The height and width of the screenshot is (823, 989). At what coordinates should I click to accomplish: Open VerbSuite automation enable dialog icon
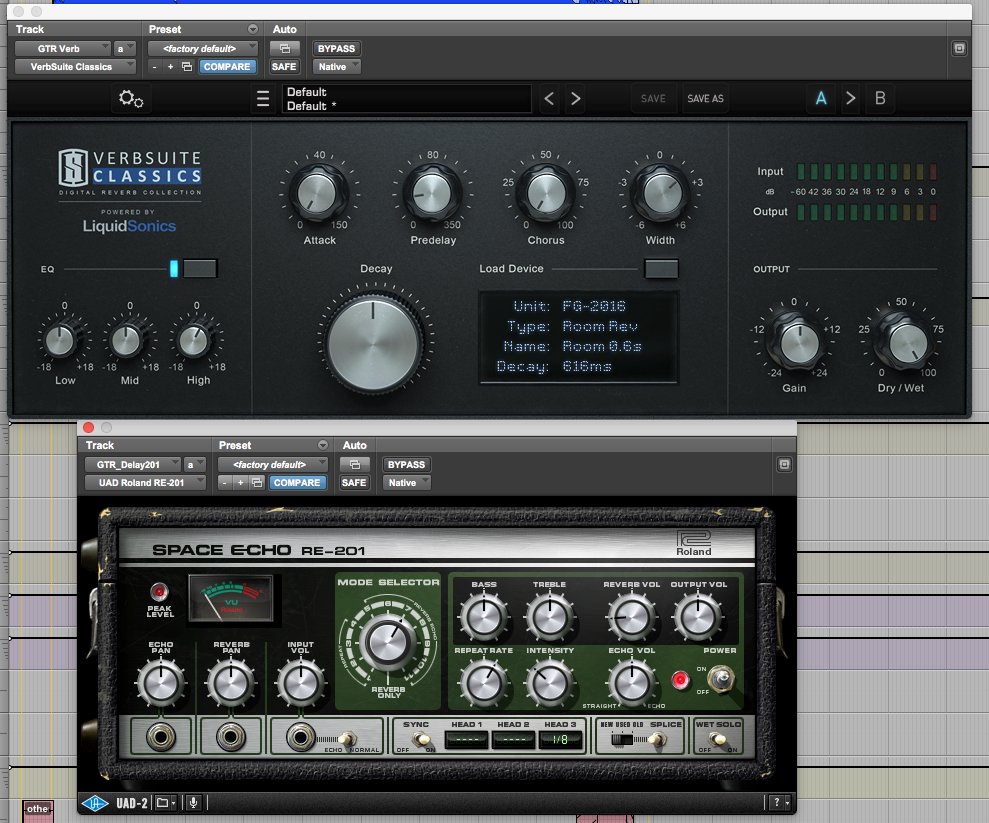[285, 49]
